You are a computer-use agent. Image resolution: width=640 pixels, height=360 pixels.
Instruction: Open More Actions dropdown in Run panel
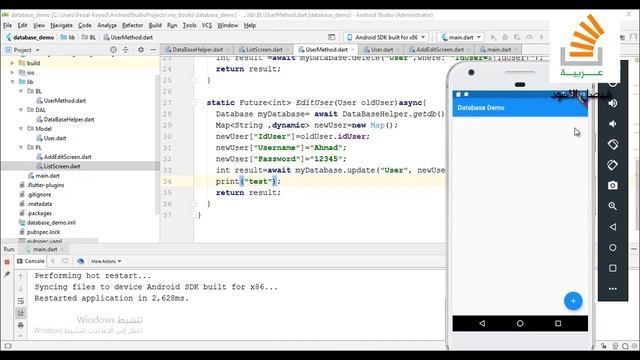click(105, 261)
